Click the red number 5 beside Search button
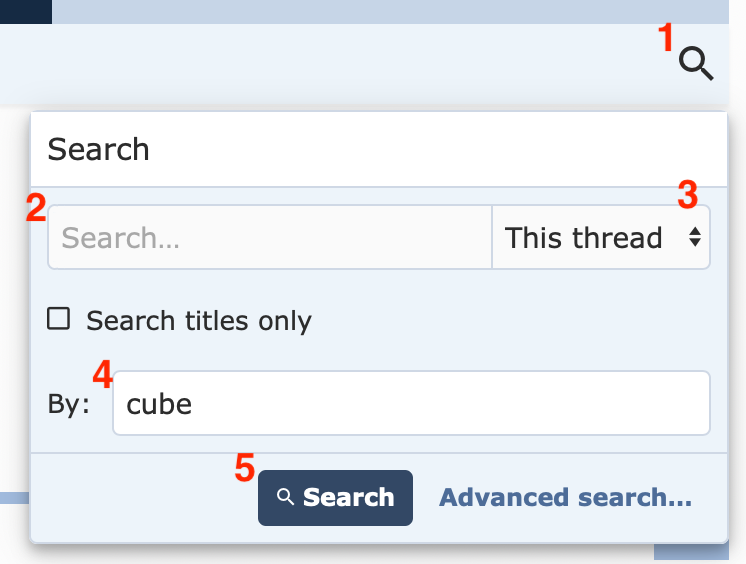The width and height of the screenshot is (746, 564). (245, 467)
